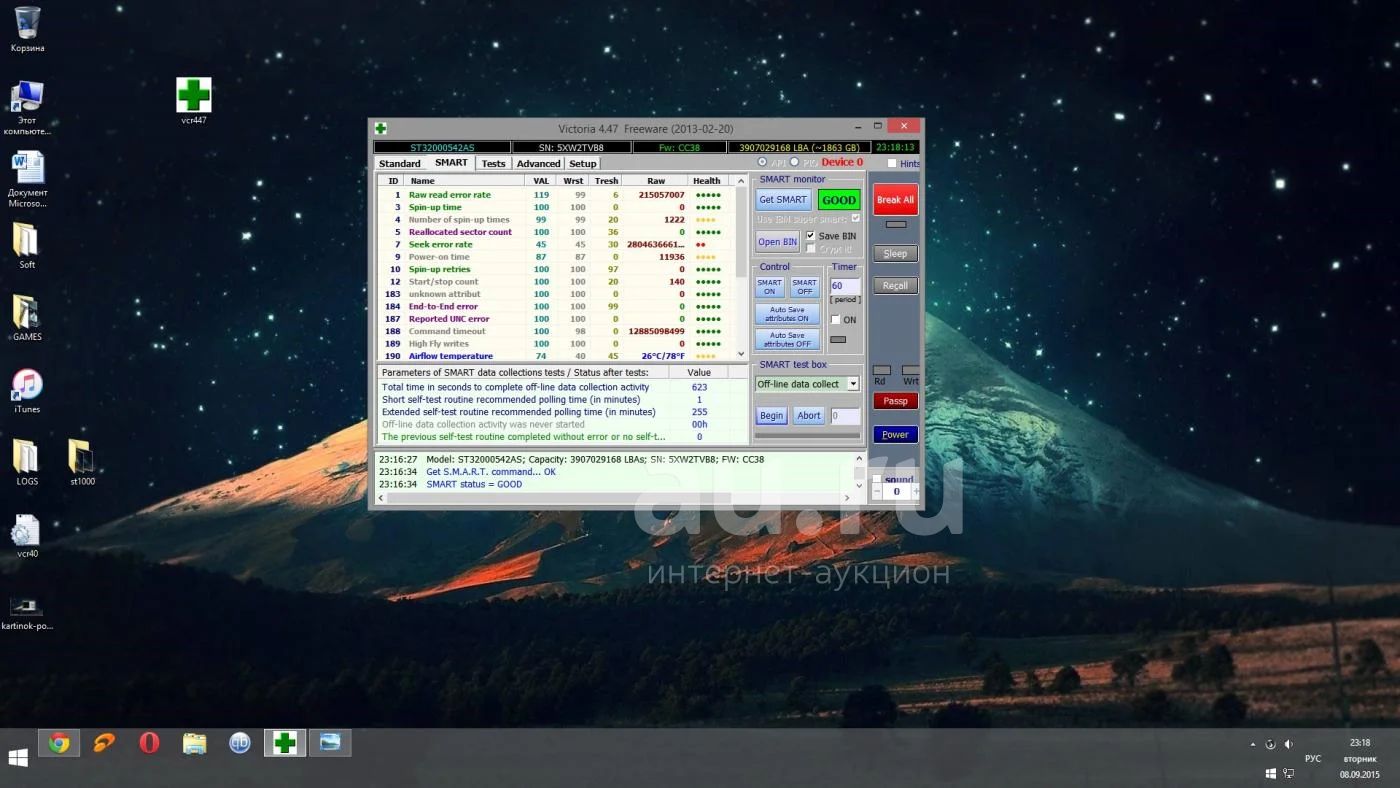Launch Google Chrome from the taskbar
Viewport: 1400px width, 788px height.
[x=59, y=743]
